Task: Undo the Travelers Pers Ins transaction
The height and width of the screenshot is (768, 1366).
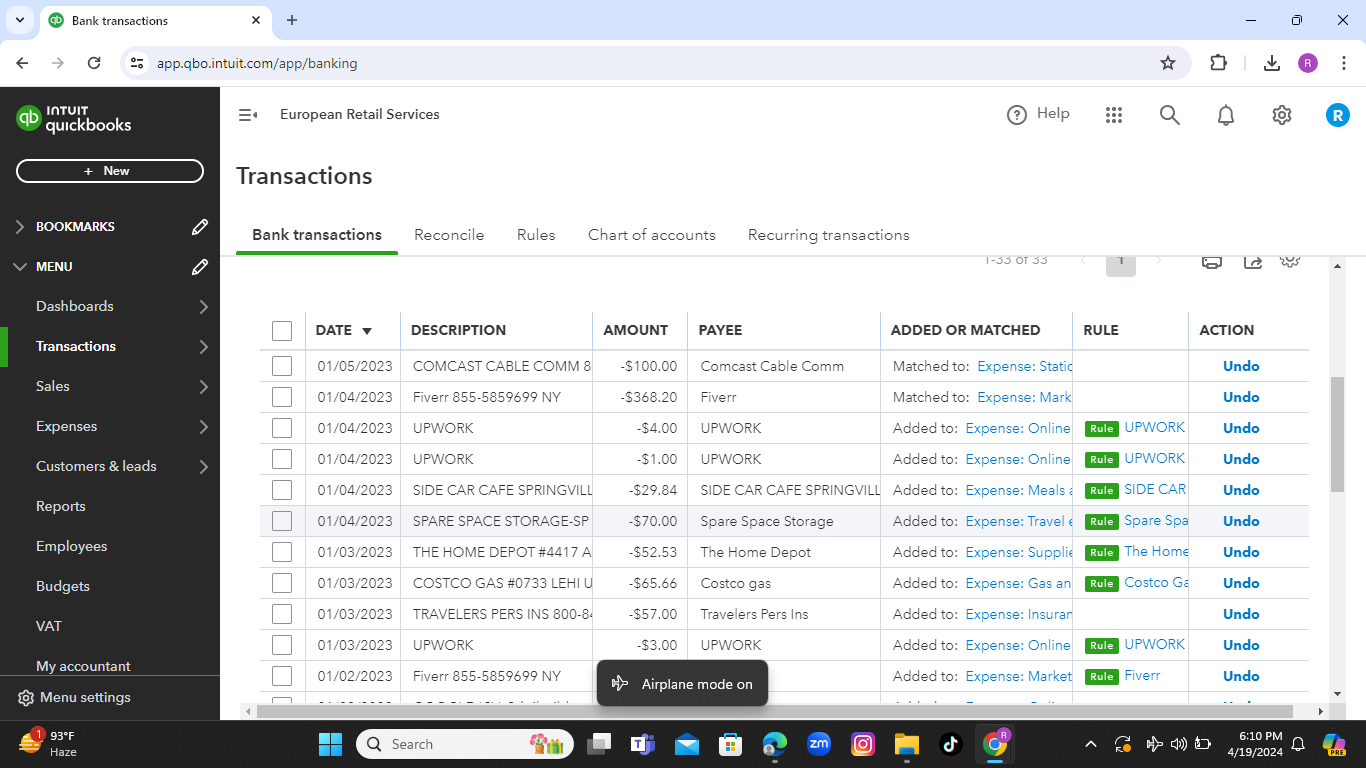Action: (1240, 614)
